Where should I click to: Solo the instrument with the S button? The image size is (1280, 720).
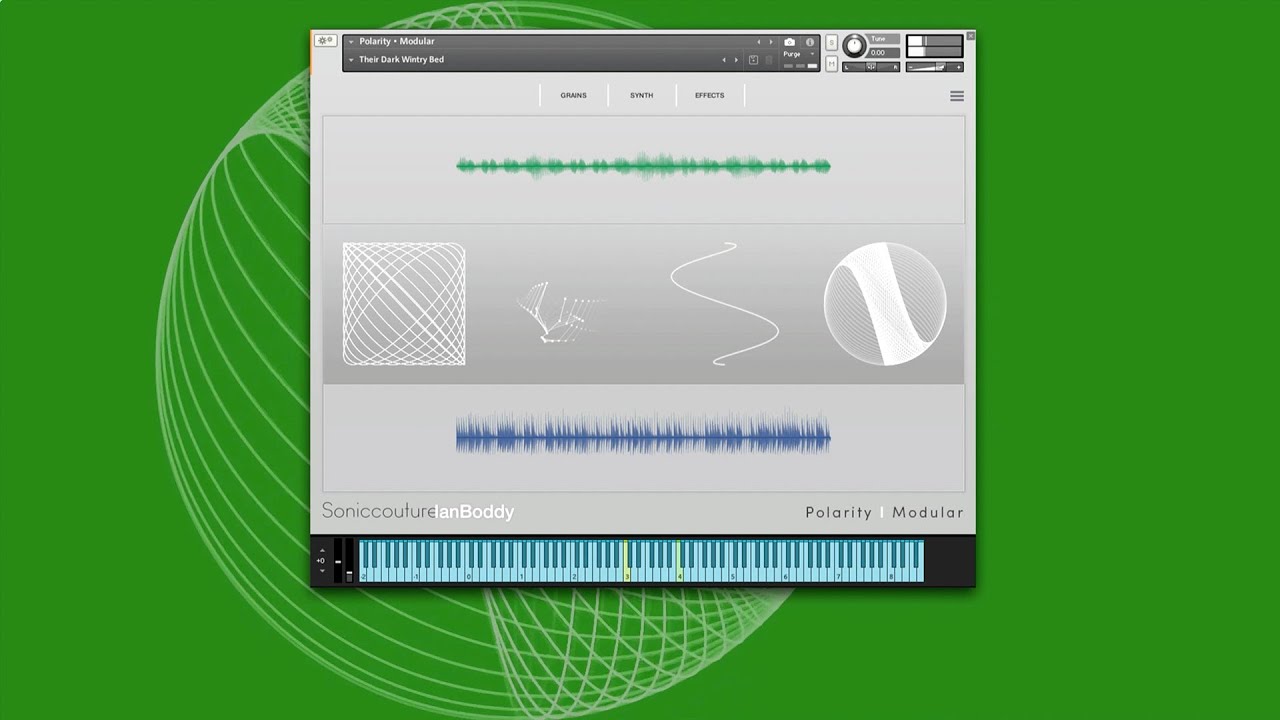831,42
